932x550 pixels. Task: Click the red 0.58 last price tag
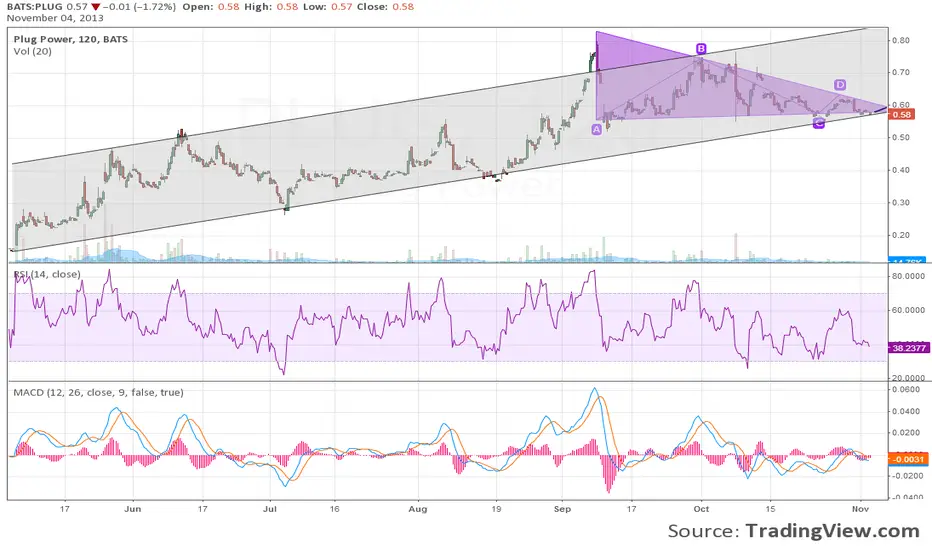[901, 114]
